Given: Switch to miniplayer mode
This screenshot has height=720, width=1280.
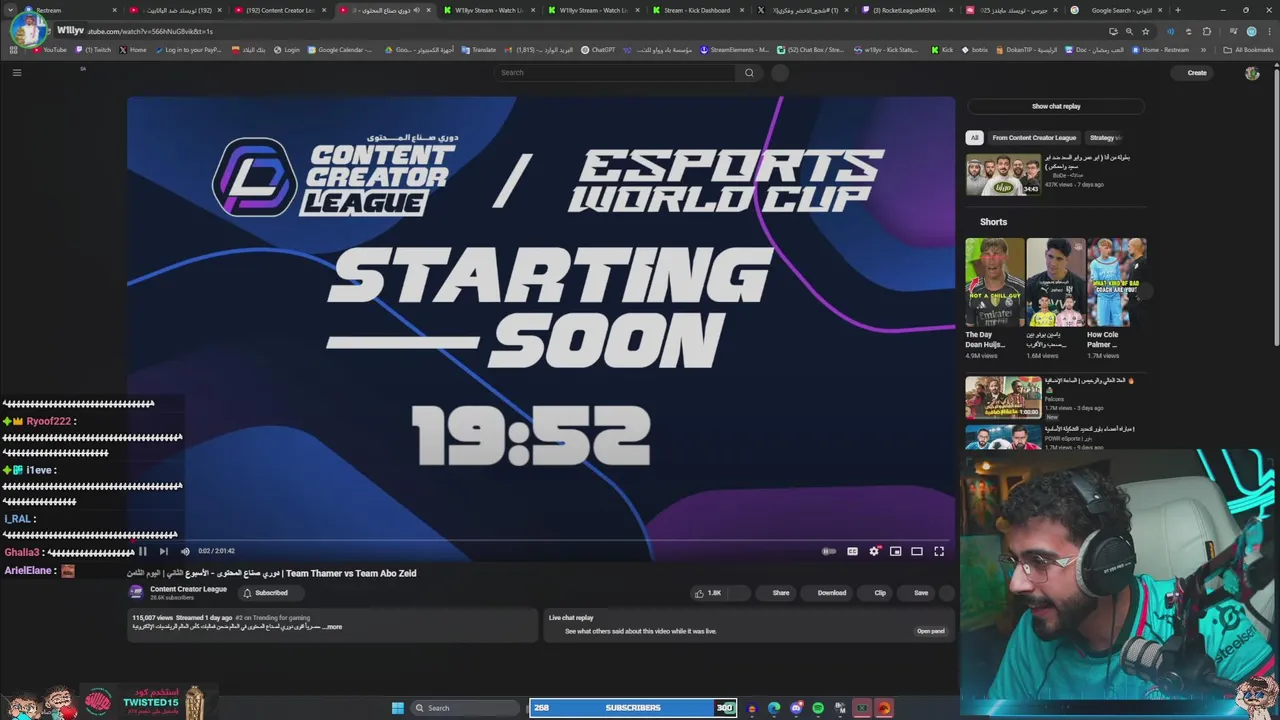Looking at the screenshot, I should 896,551.
